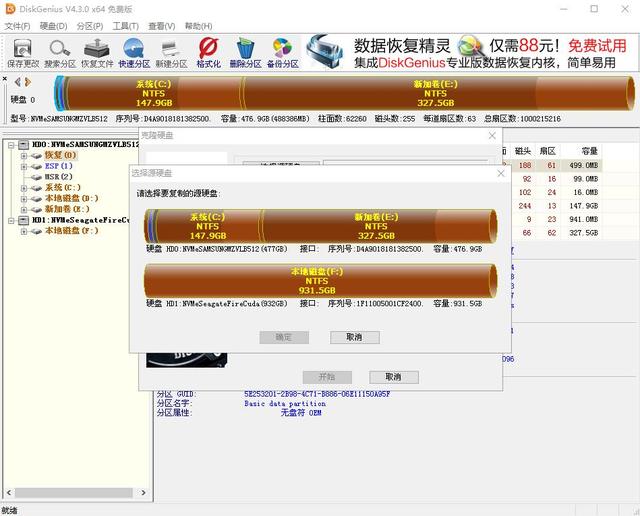Screen dimensions: 640x516
Task: Click the 新建分区 new partition icon
Action: [171, 53]
